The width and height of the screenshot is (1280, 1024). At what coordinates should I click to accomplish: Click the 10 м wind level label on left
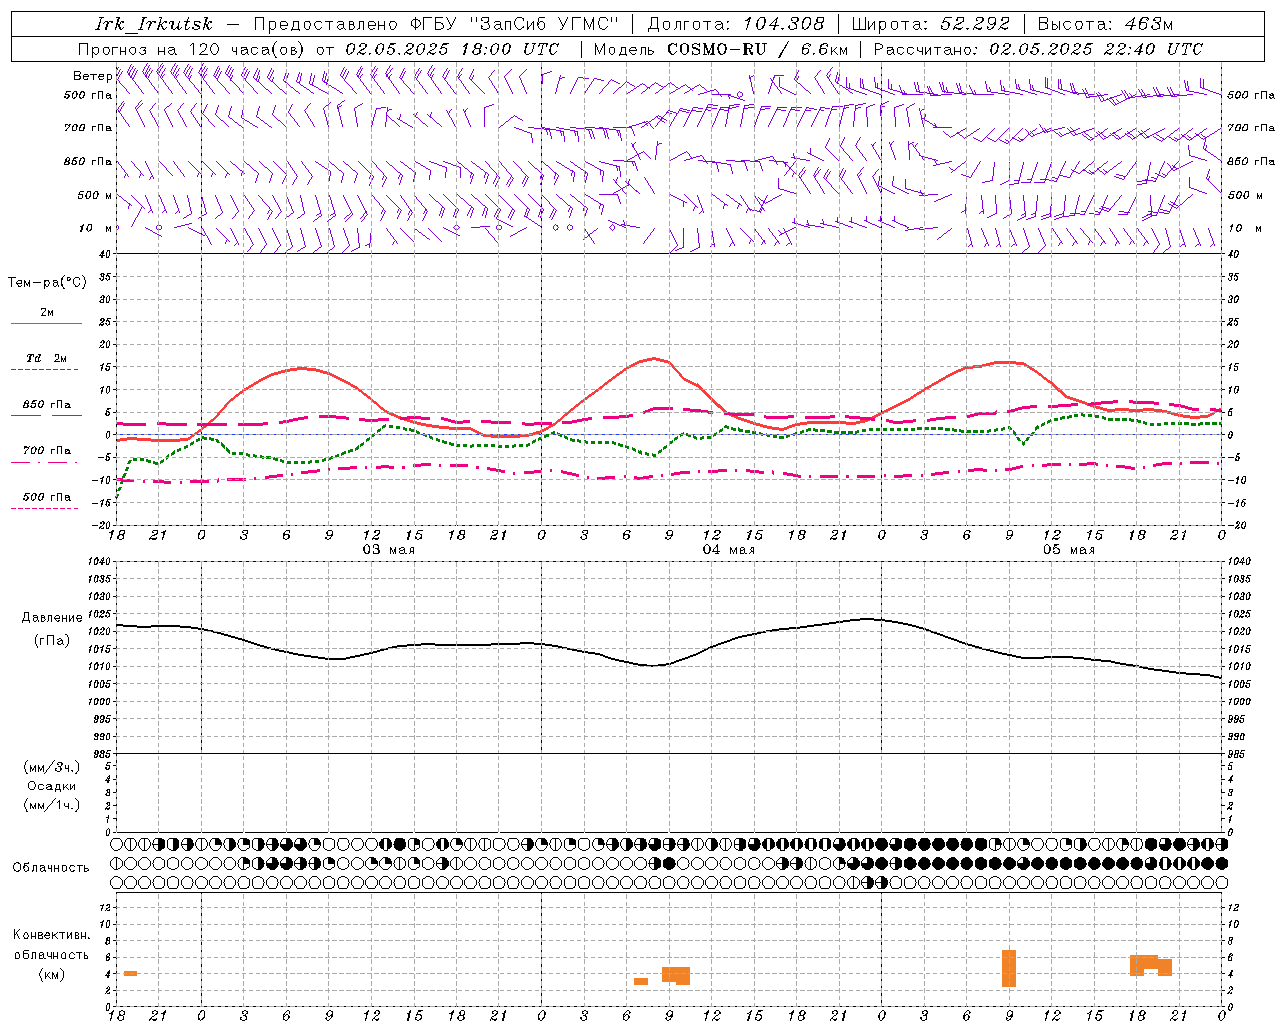[96, 228]
